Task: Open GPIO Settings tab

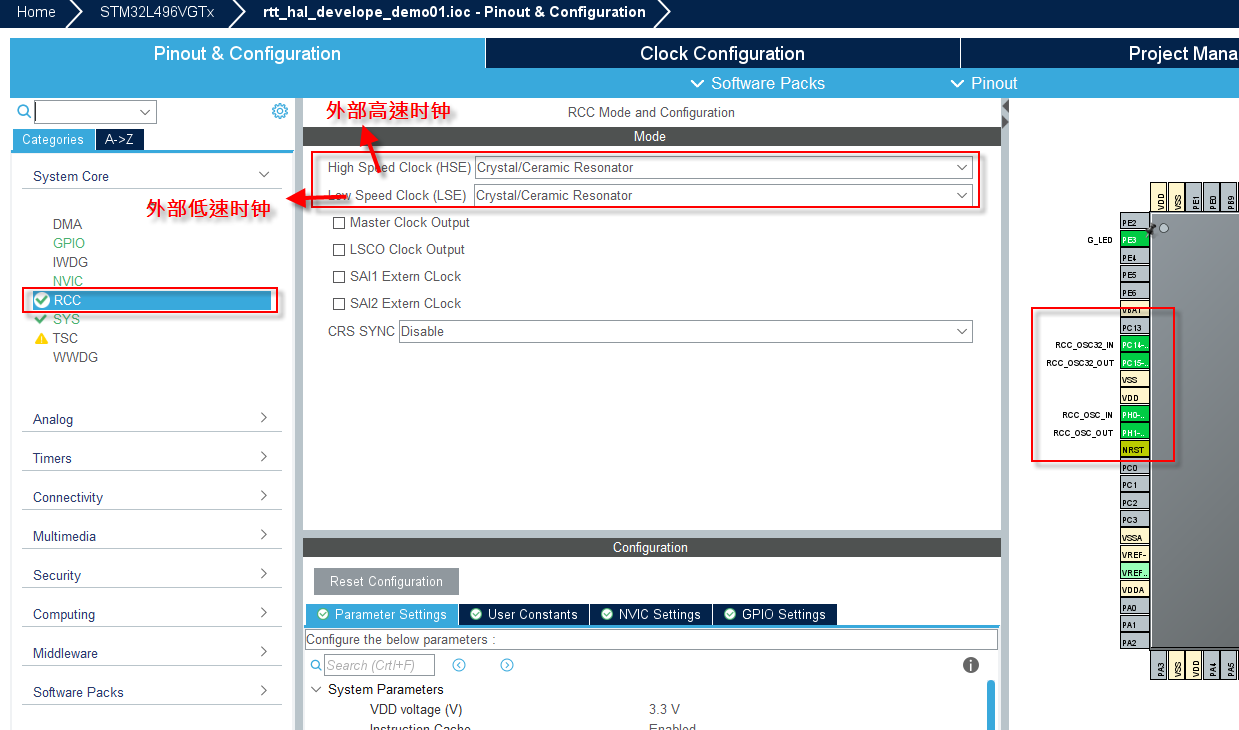Action: pyautogui.click(x=775, y=614)
